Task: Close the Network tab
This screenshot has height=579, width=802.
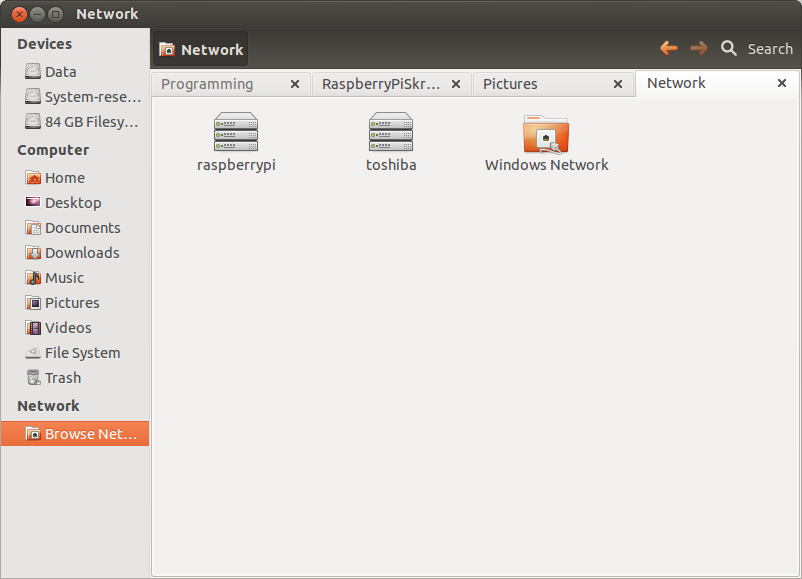Action: coord(782,83)
